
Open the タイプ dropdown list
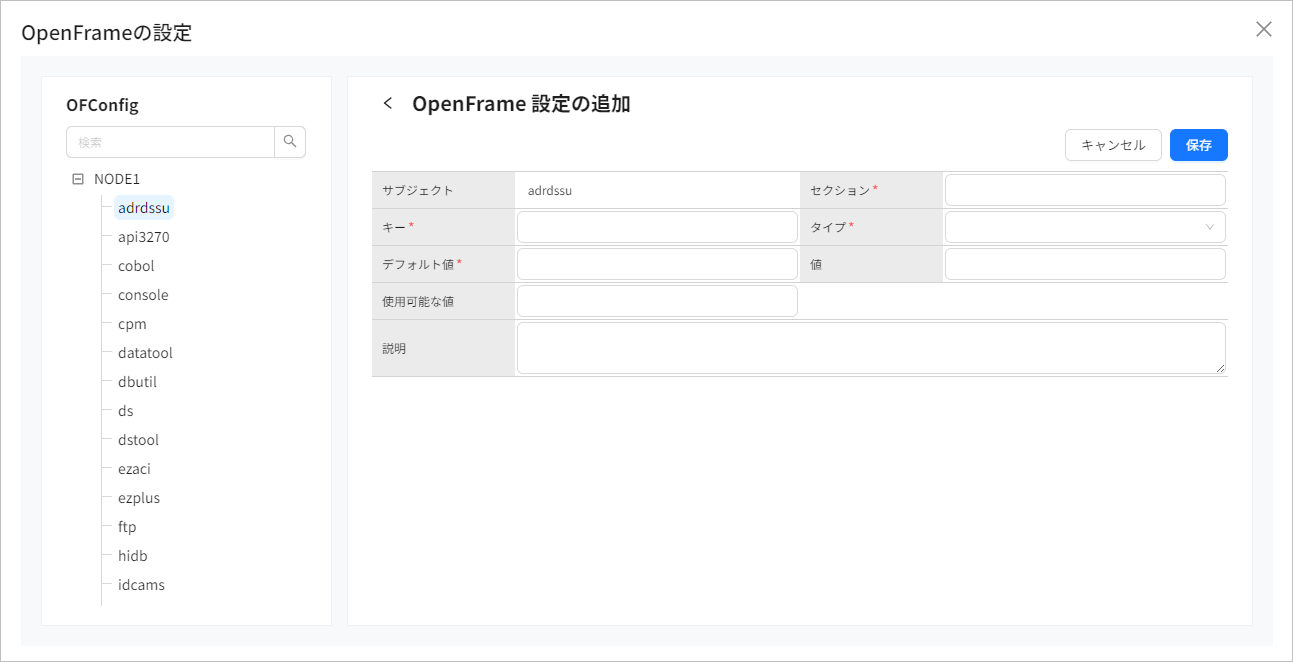coord(1084,226)
